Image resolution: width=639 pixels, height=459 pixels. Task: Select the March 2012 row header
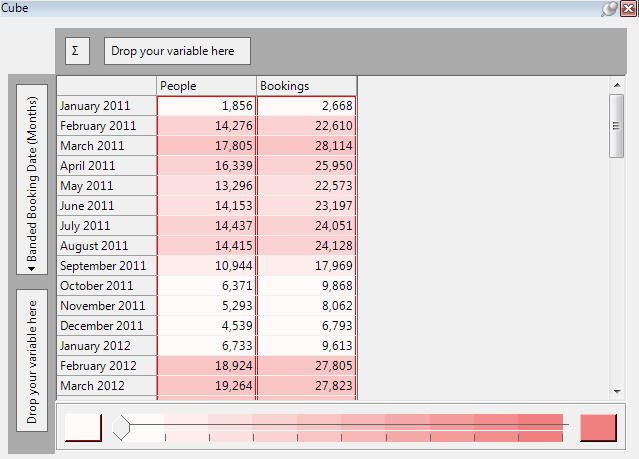pyautogui.click(x=107, y=386)
